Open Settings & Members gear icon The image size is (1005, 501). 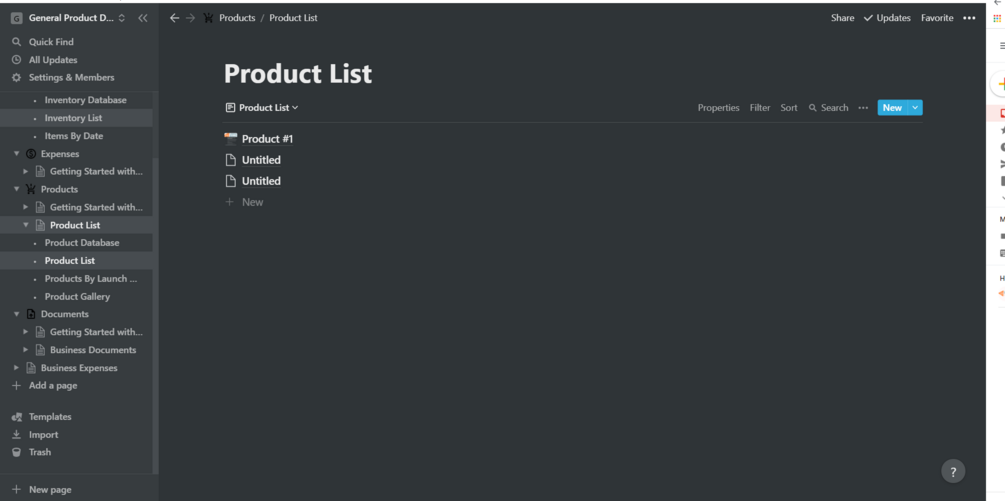pyautogui.click(x=16, y=78)
